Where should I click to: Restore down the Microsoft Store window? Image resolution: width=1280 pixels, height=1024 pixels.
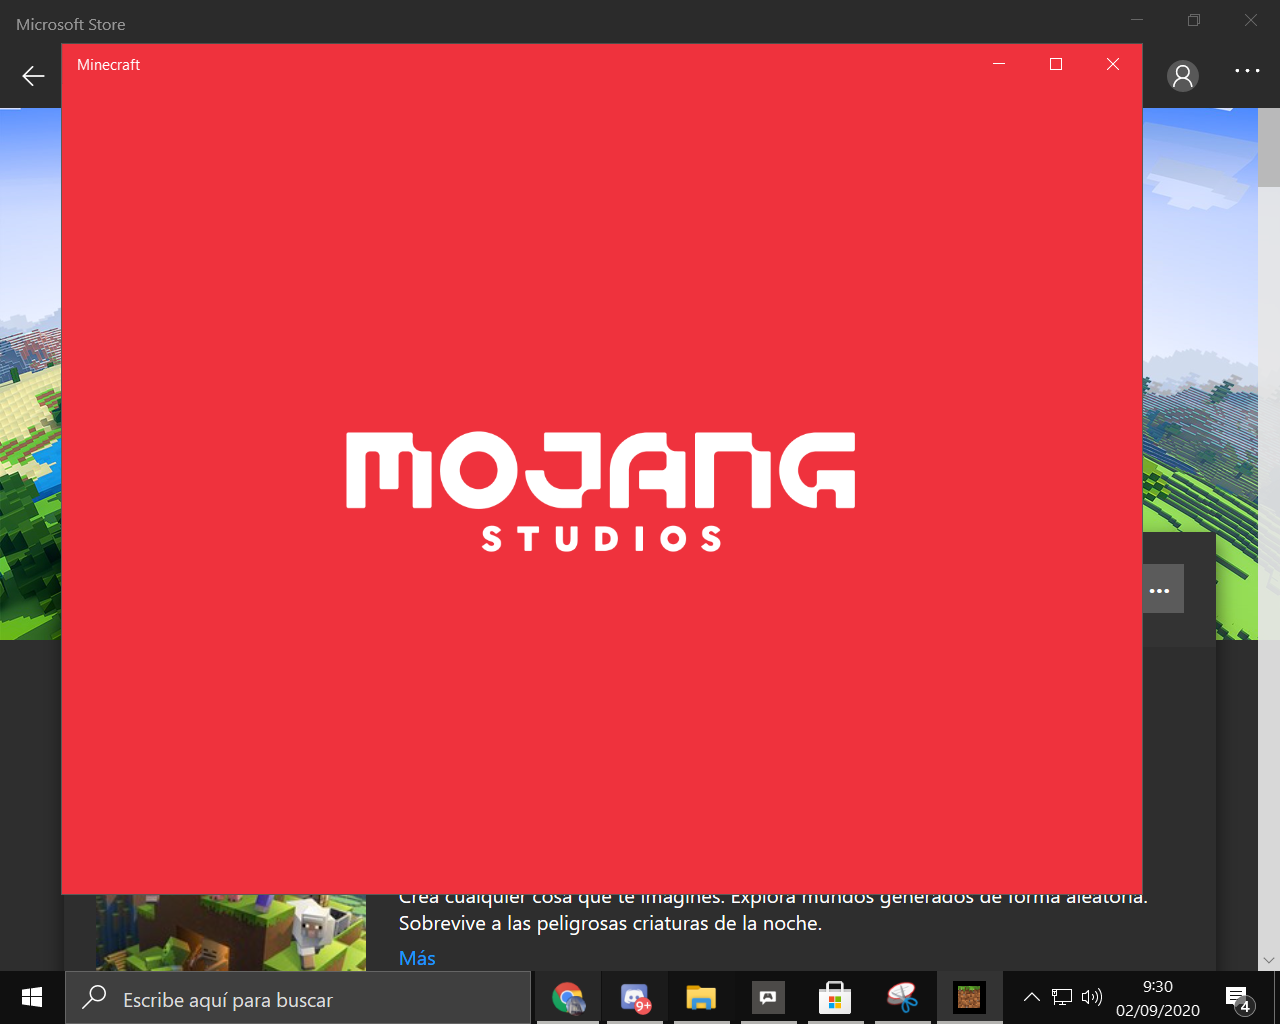pyautogui.click(x=1194, y=20)
